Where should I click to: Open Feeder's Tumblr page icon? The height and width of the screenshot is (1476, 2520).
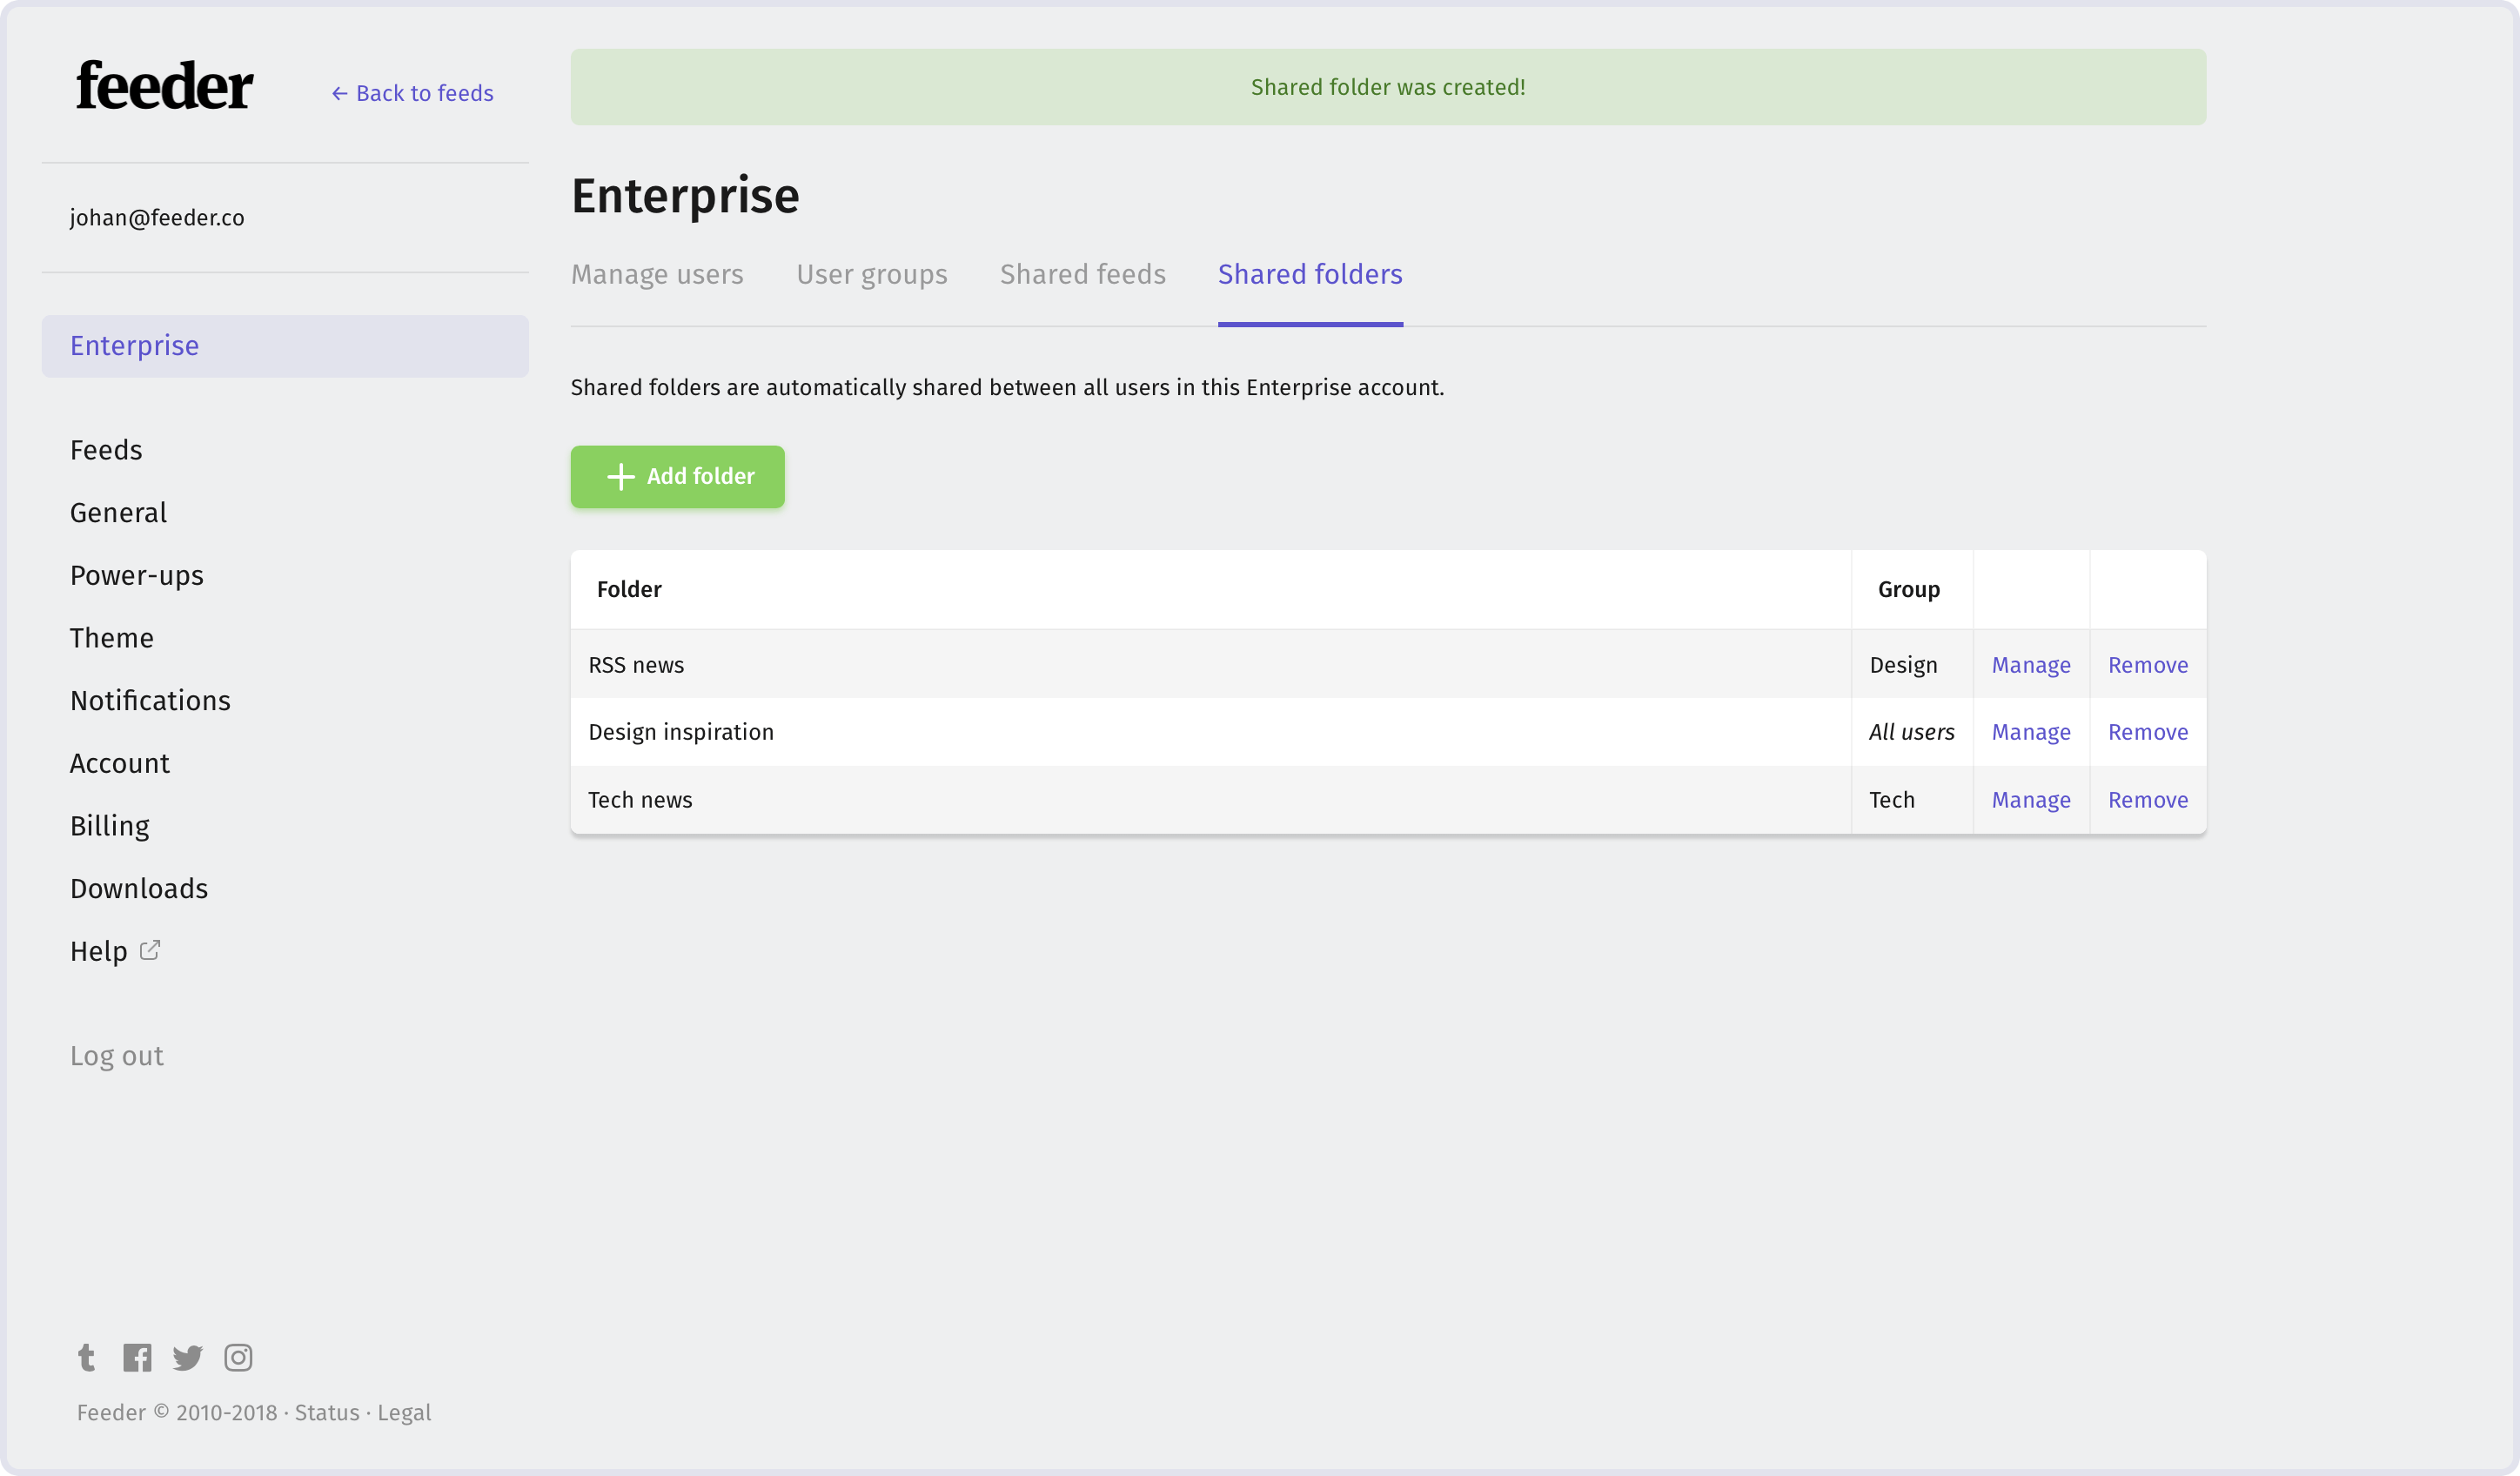[x=86, y=1357]
